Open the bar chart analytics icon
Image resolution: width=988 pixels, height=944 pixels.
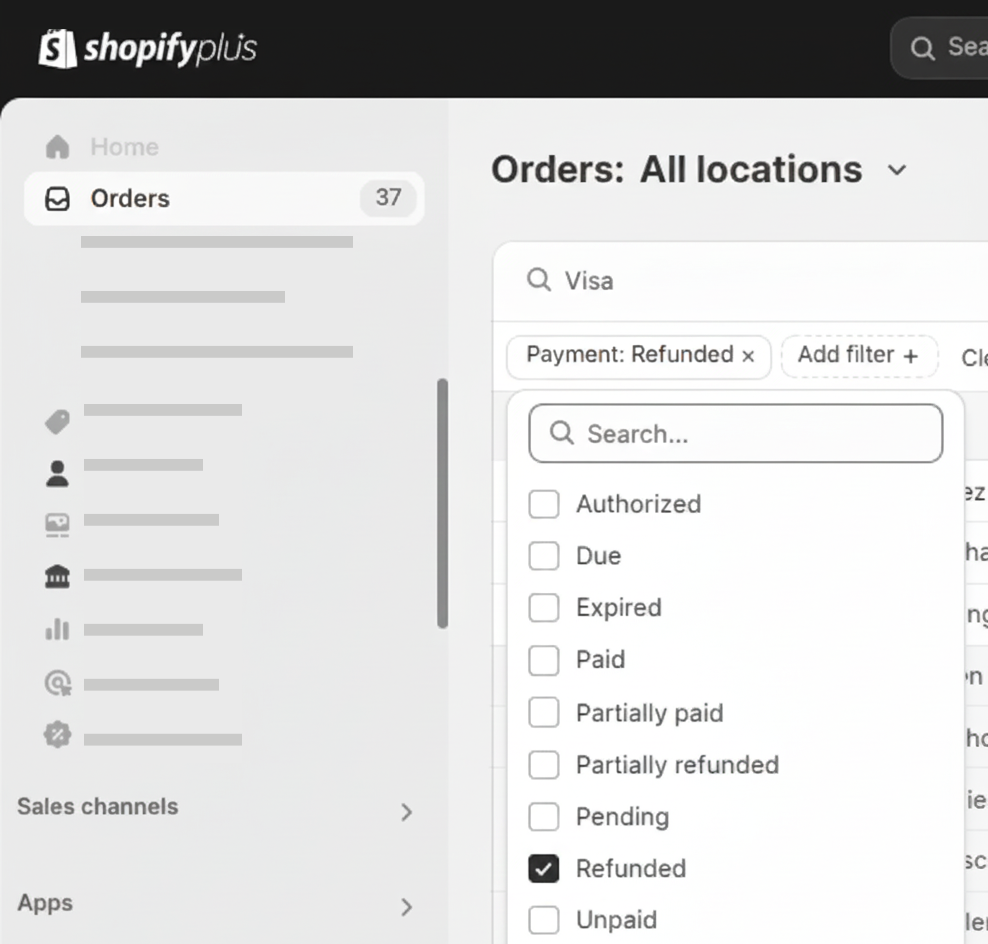pos(58,629)
